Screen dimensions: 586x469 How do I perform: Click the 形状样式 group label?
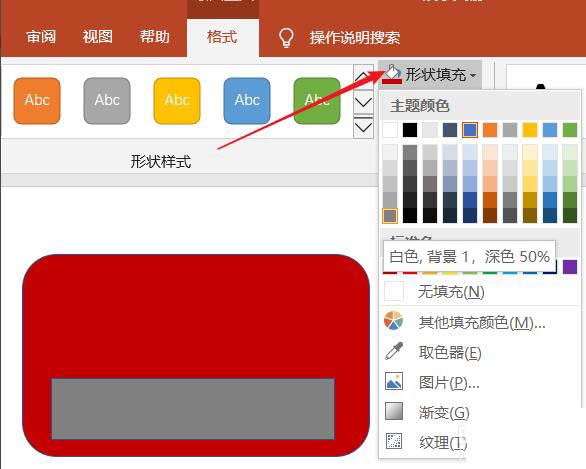pyautogui.click(x=161, y=162)
